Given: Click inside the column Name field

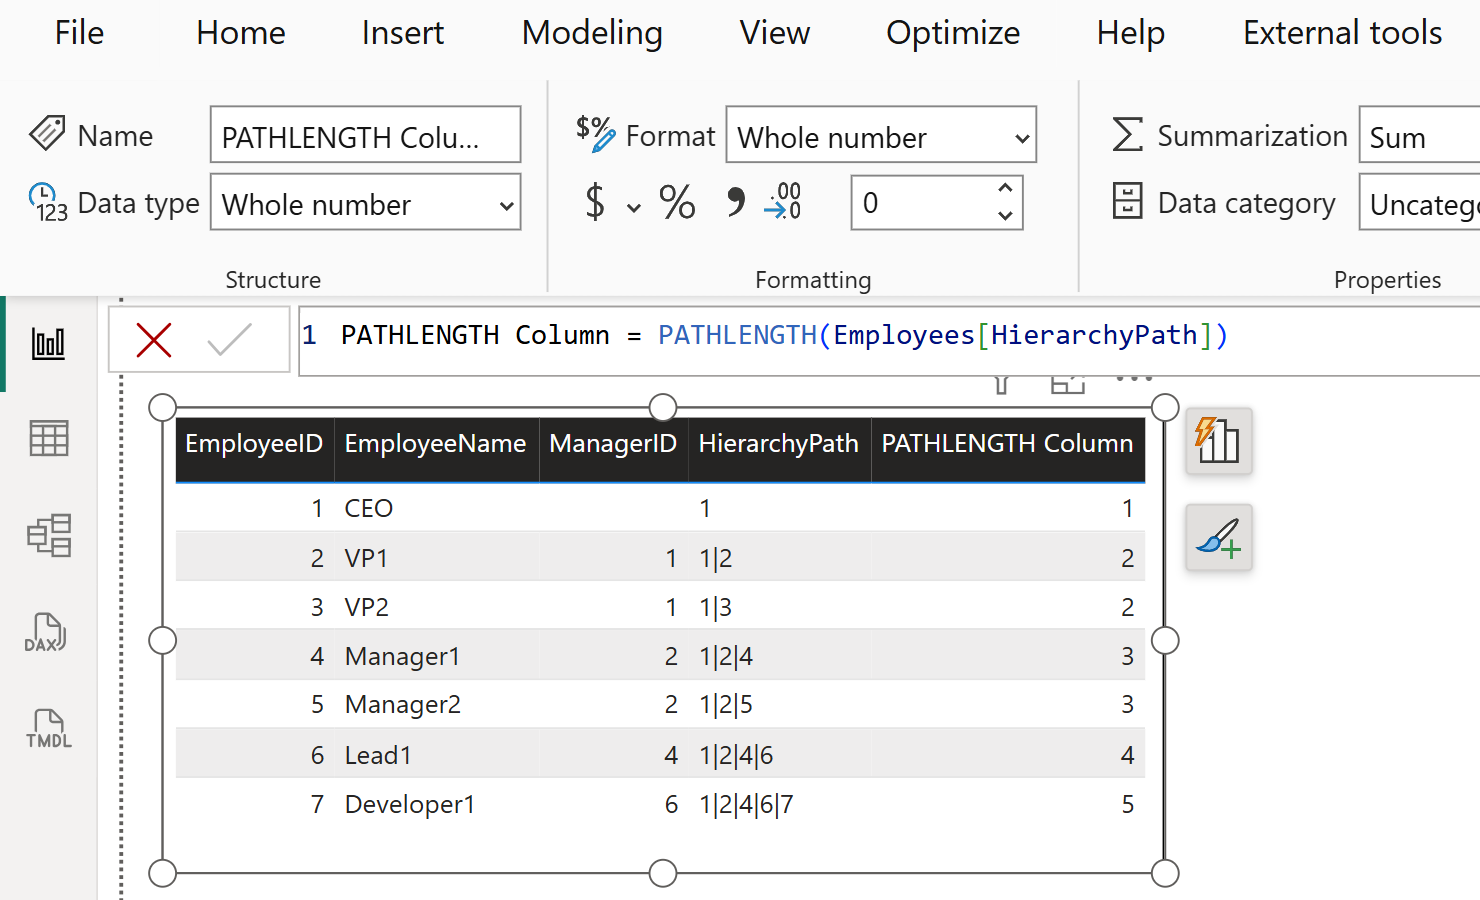Looking at the screenshot, I should pyautogui.click(x=365, y=135).
